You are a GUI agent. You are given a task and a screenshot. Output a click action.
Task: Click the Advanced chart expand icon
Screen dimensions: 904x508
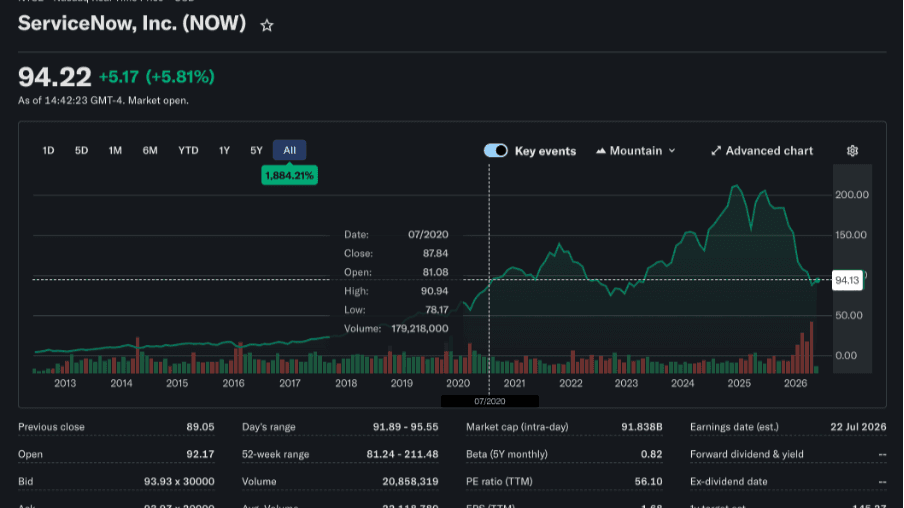[715, 150]
